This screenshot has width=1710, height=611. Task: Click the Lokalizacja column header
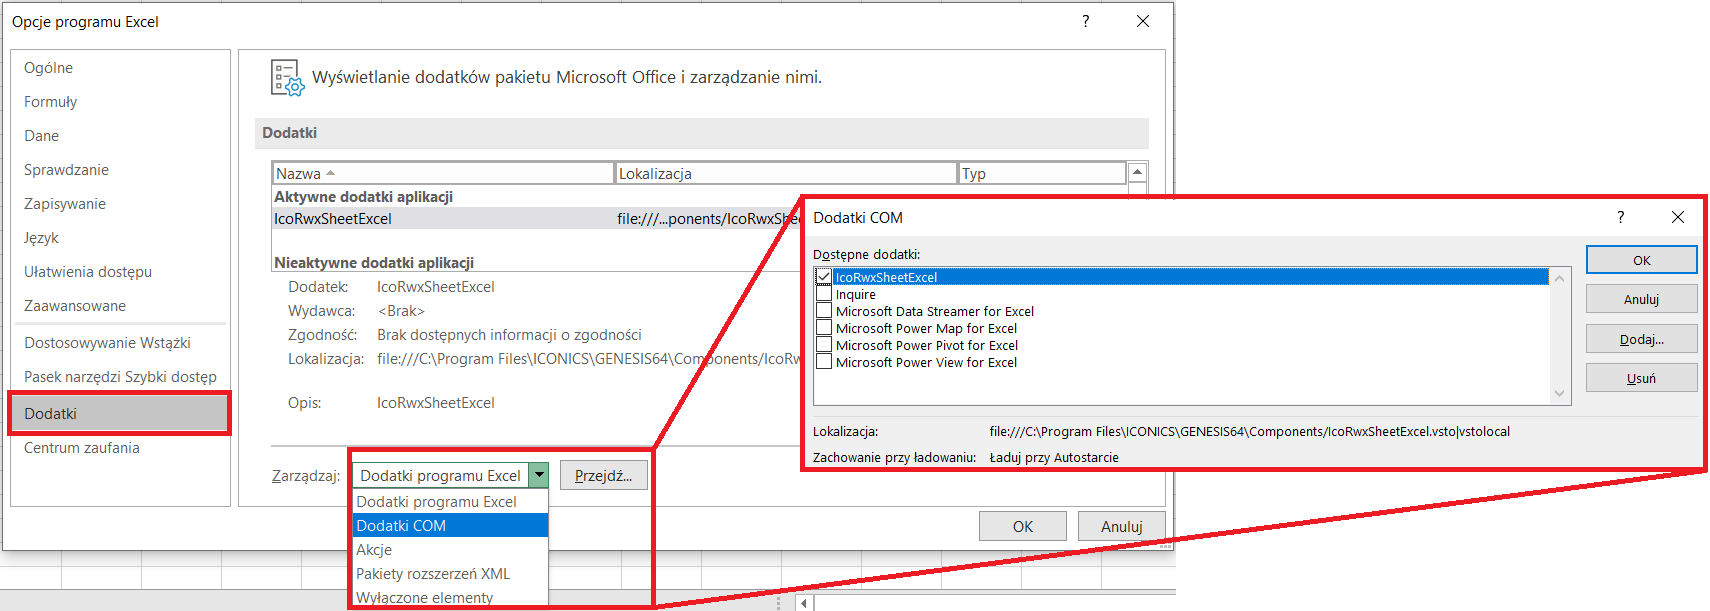click(x=786, y=173)
